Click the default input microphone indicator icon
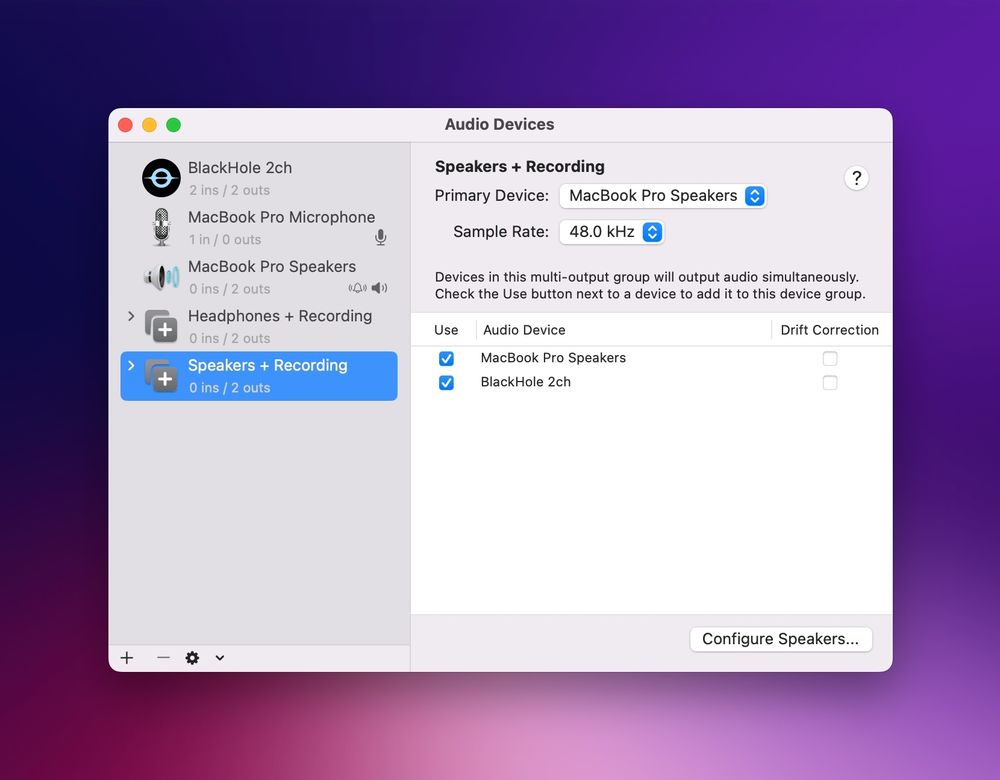1000x780 pixels. coord(381,238)
